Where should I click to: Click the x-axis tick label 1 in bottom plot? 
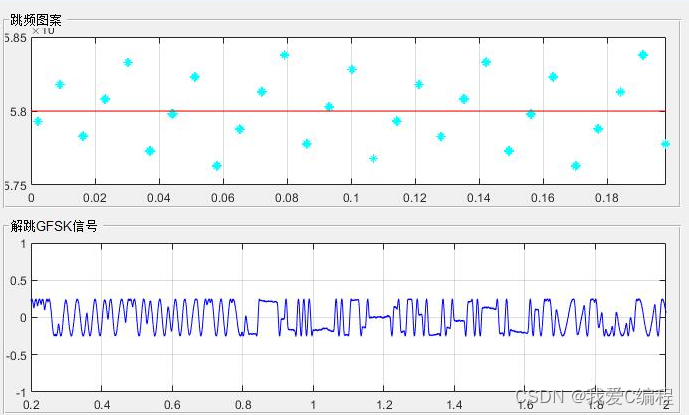[x=314, y=404]
